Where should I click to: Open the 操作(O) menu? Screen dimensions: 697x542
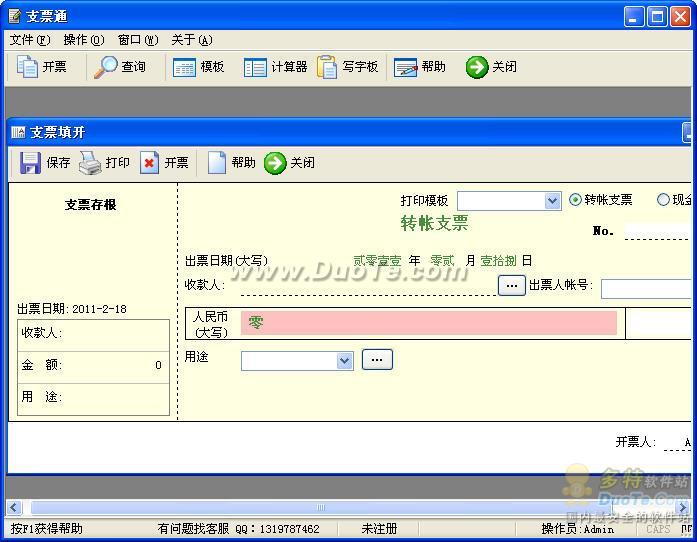tap(83, 40)
